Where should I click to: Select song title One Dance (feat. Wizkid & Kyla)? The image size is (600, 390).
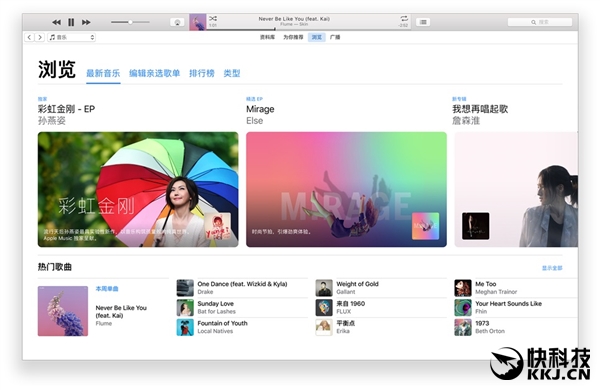(x=242, y=284)
